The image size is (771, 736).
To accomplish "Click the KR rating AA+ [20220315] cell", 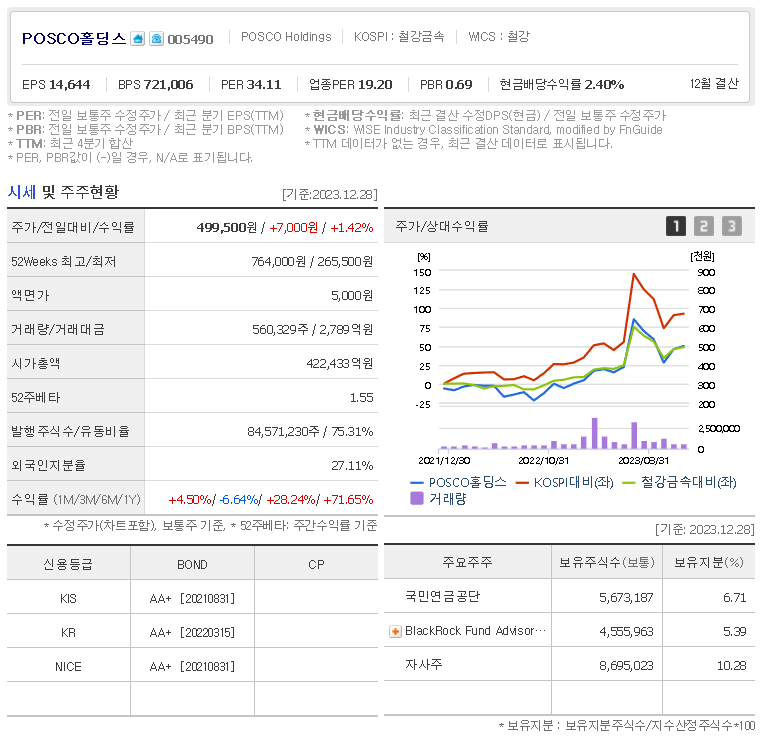I will pos(192,632).
